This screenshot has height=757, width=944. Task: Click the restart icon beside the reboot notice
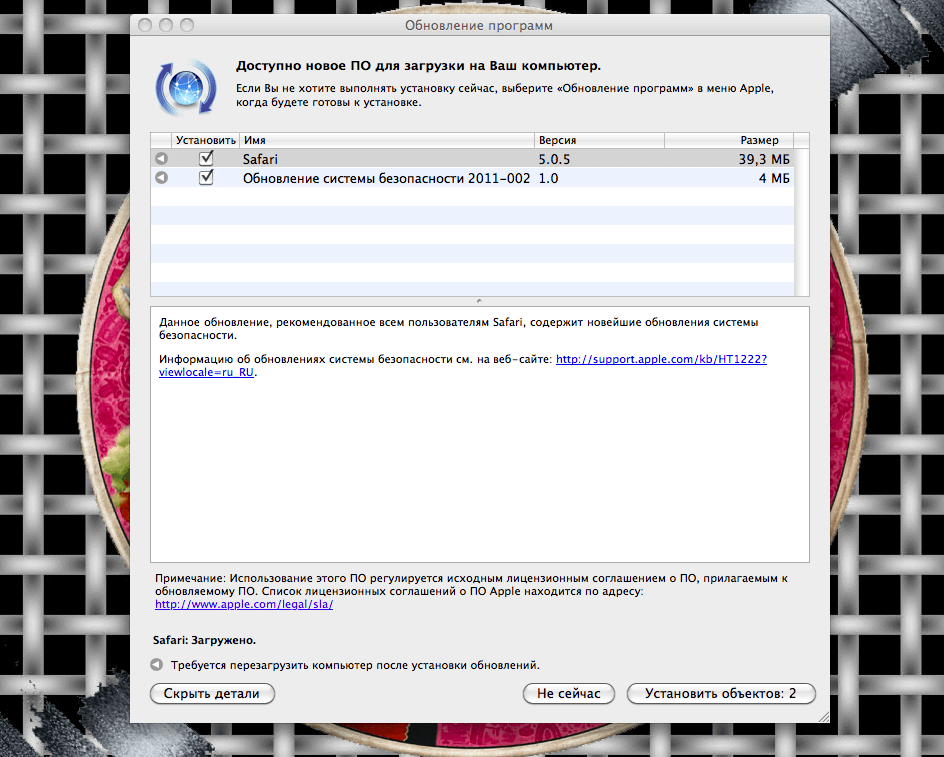pyautogui.click(x=157, y=665)
